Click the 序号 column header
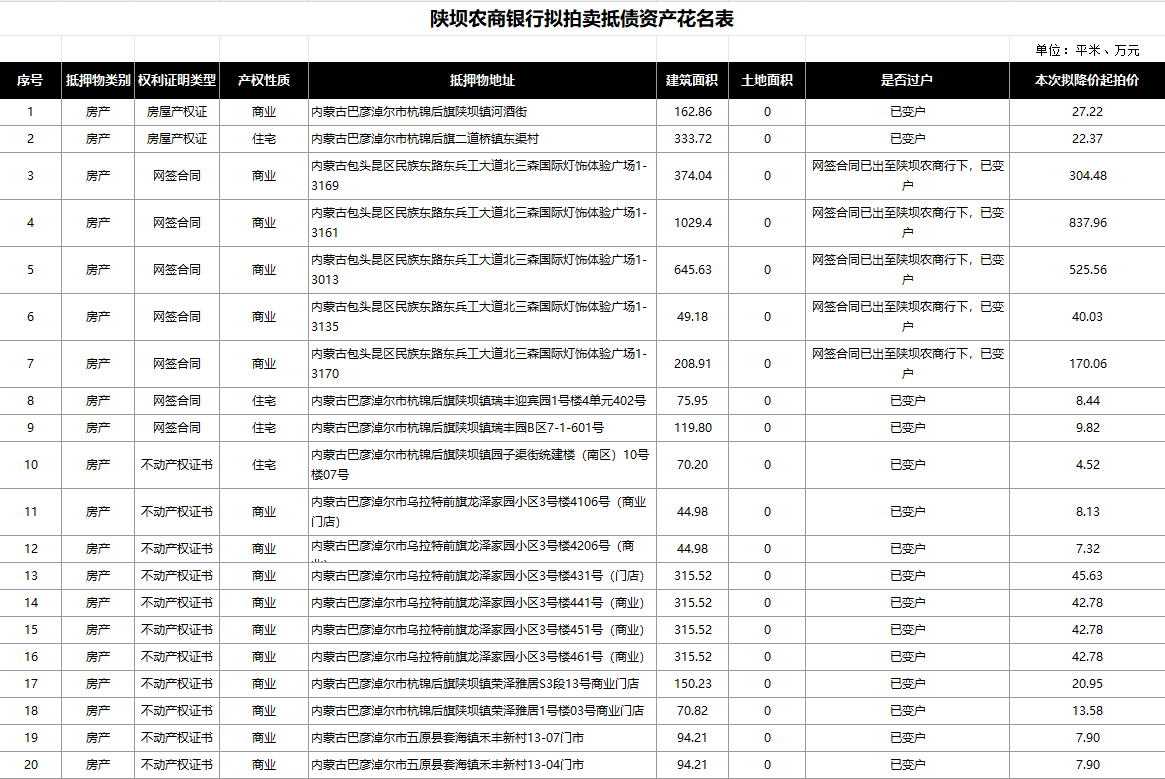1165x779 pixels. click(29, 81)
